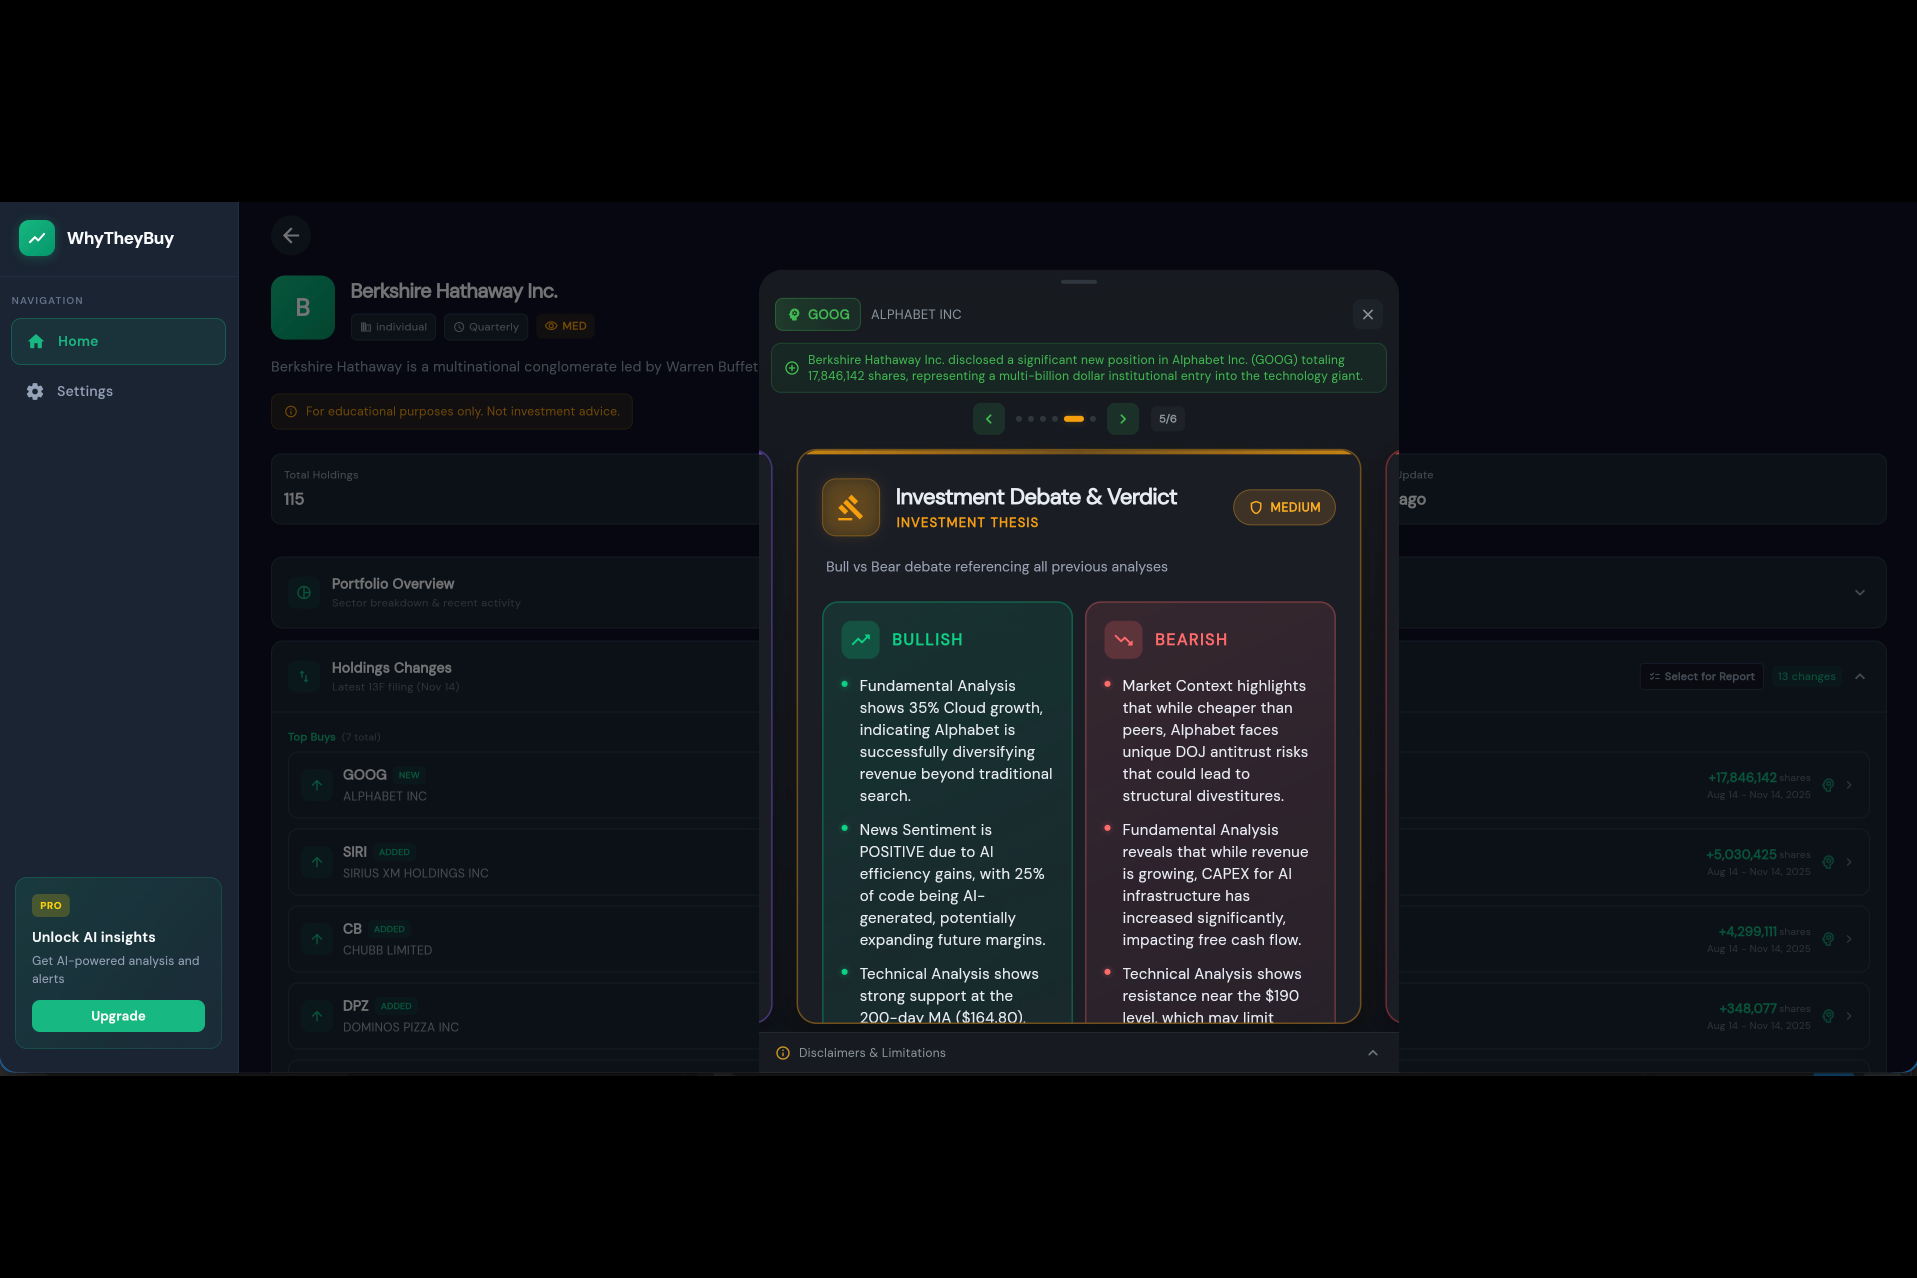Click the WhyTheyBuy logo icon
The width and height of the screenshot is (1917, 1278).
coord(37,238)
